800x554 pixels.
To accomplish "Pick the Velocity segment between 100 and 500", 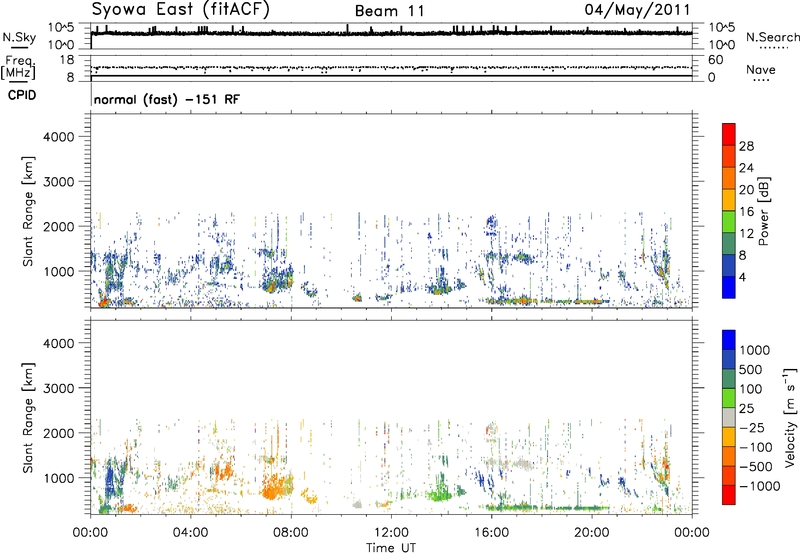I will 729,379.
